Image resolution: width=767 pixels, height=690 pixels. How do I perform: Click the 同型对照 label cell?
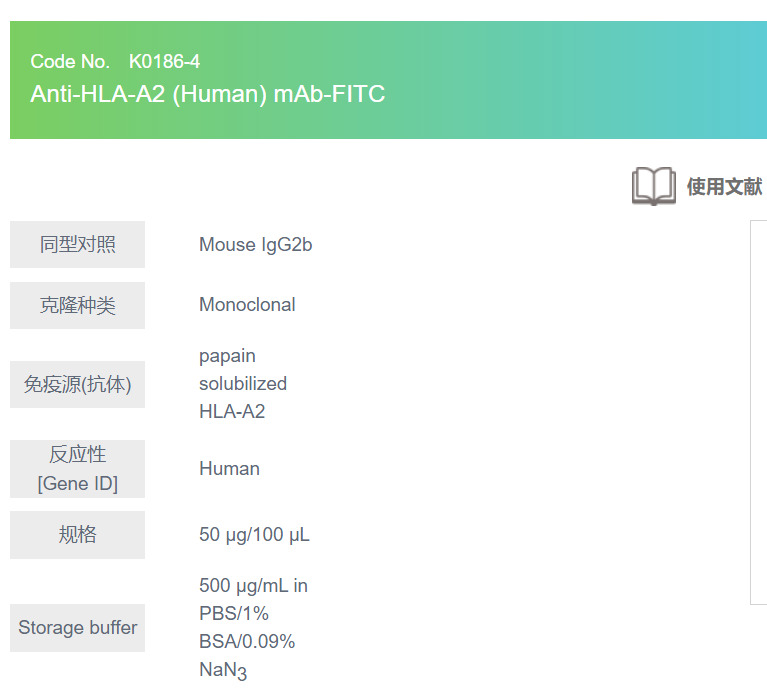[x=77, y=244]
